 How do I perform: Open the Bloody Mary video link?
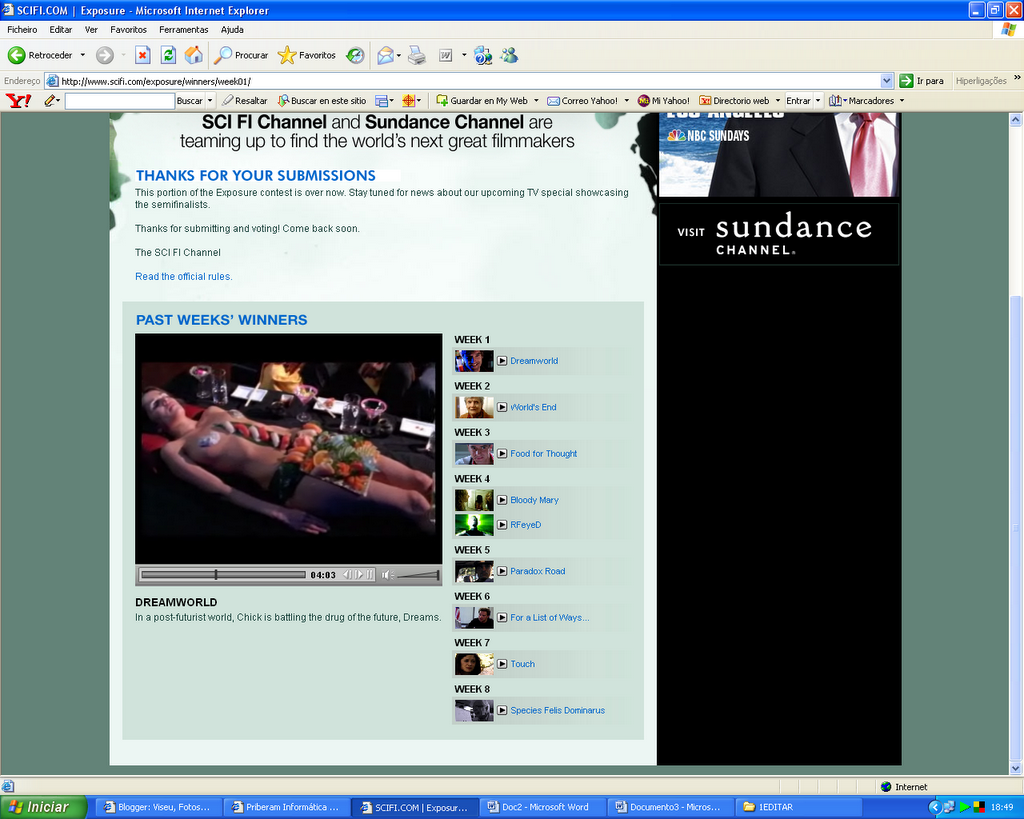pos(534,500)
